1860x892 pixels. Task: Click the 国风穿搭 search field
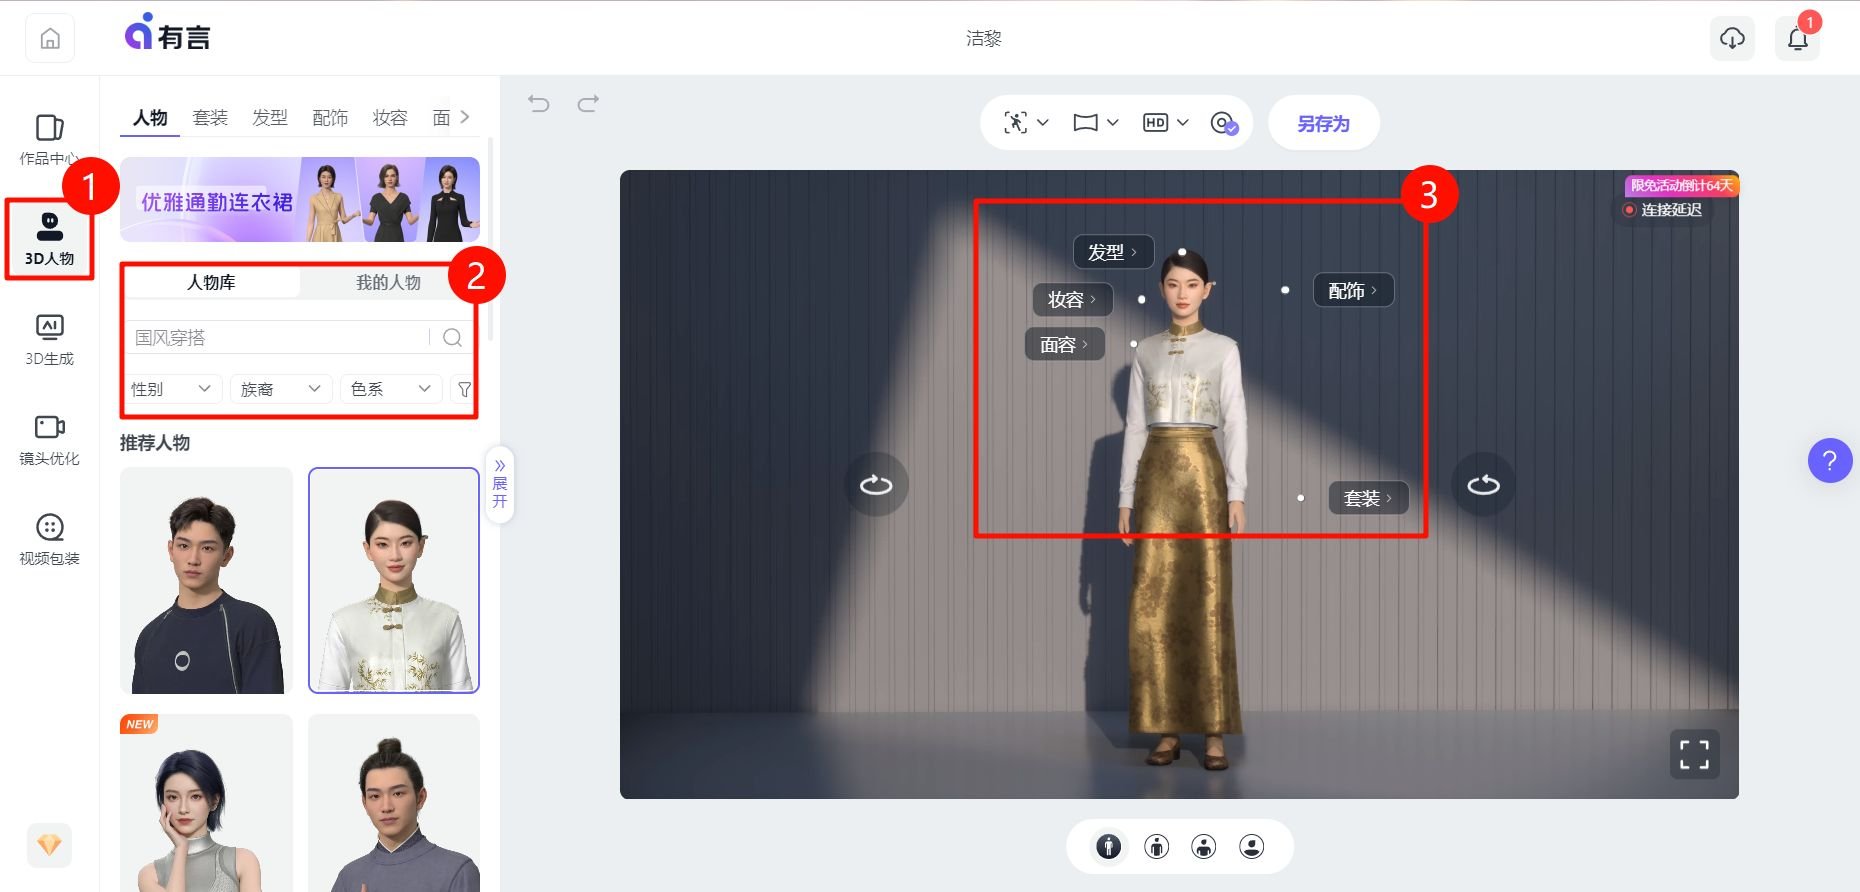click(280, 337)
